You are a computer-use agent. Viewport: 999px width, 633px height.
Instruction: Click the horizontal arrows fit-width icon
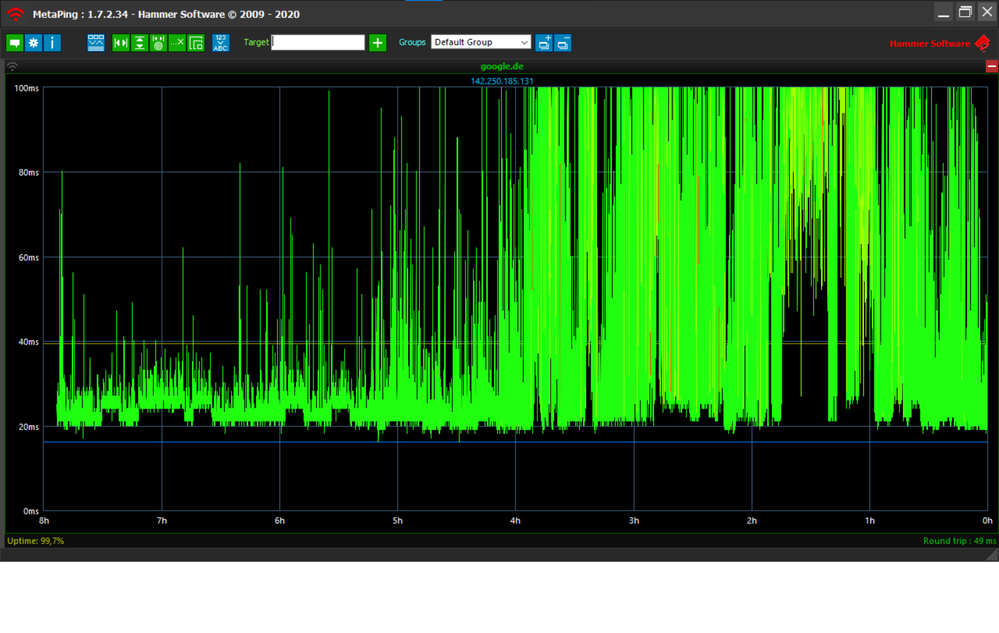pos(121,43)
